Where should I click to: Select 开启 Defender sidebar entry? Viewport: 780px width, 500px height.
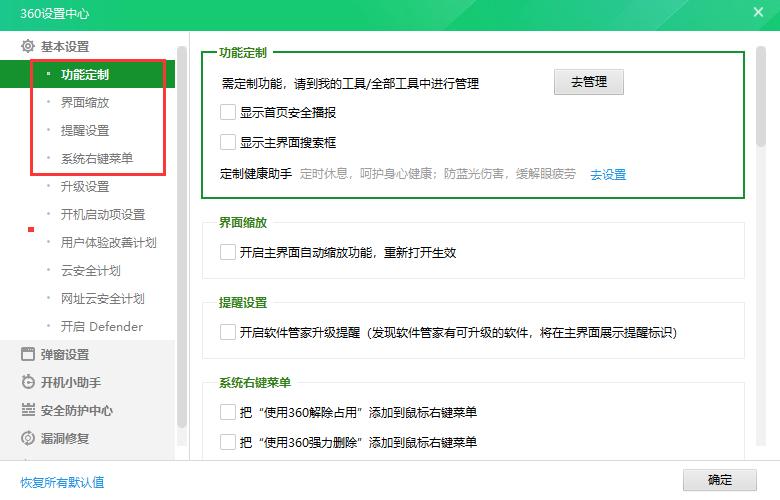click(x=102, y=326)
